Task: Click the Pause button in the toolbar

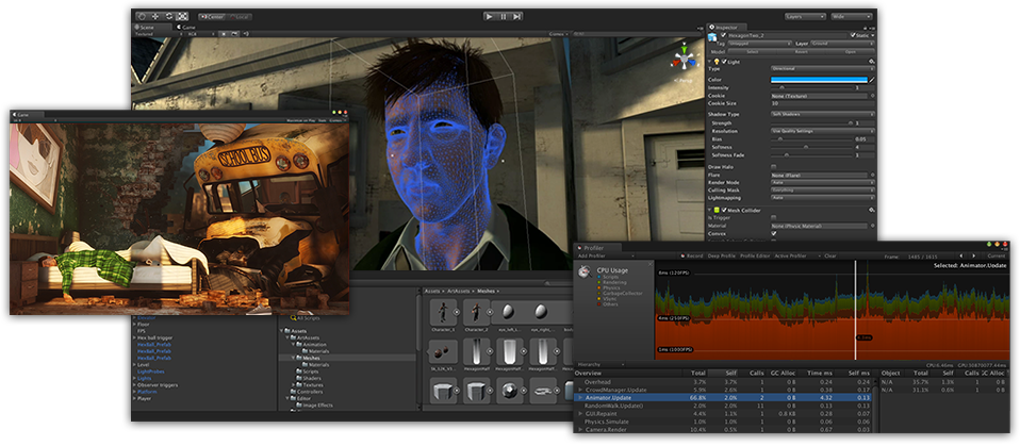Action: coord(503,17)
